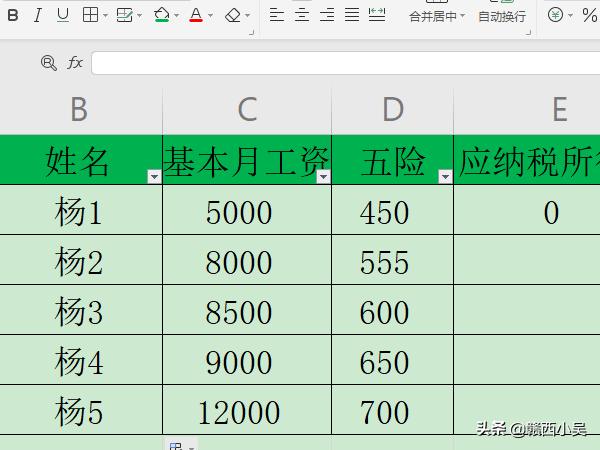Apply cell borders icon

(x=90, y=15)
